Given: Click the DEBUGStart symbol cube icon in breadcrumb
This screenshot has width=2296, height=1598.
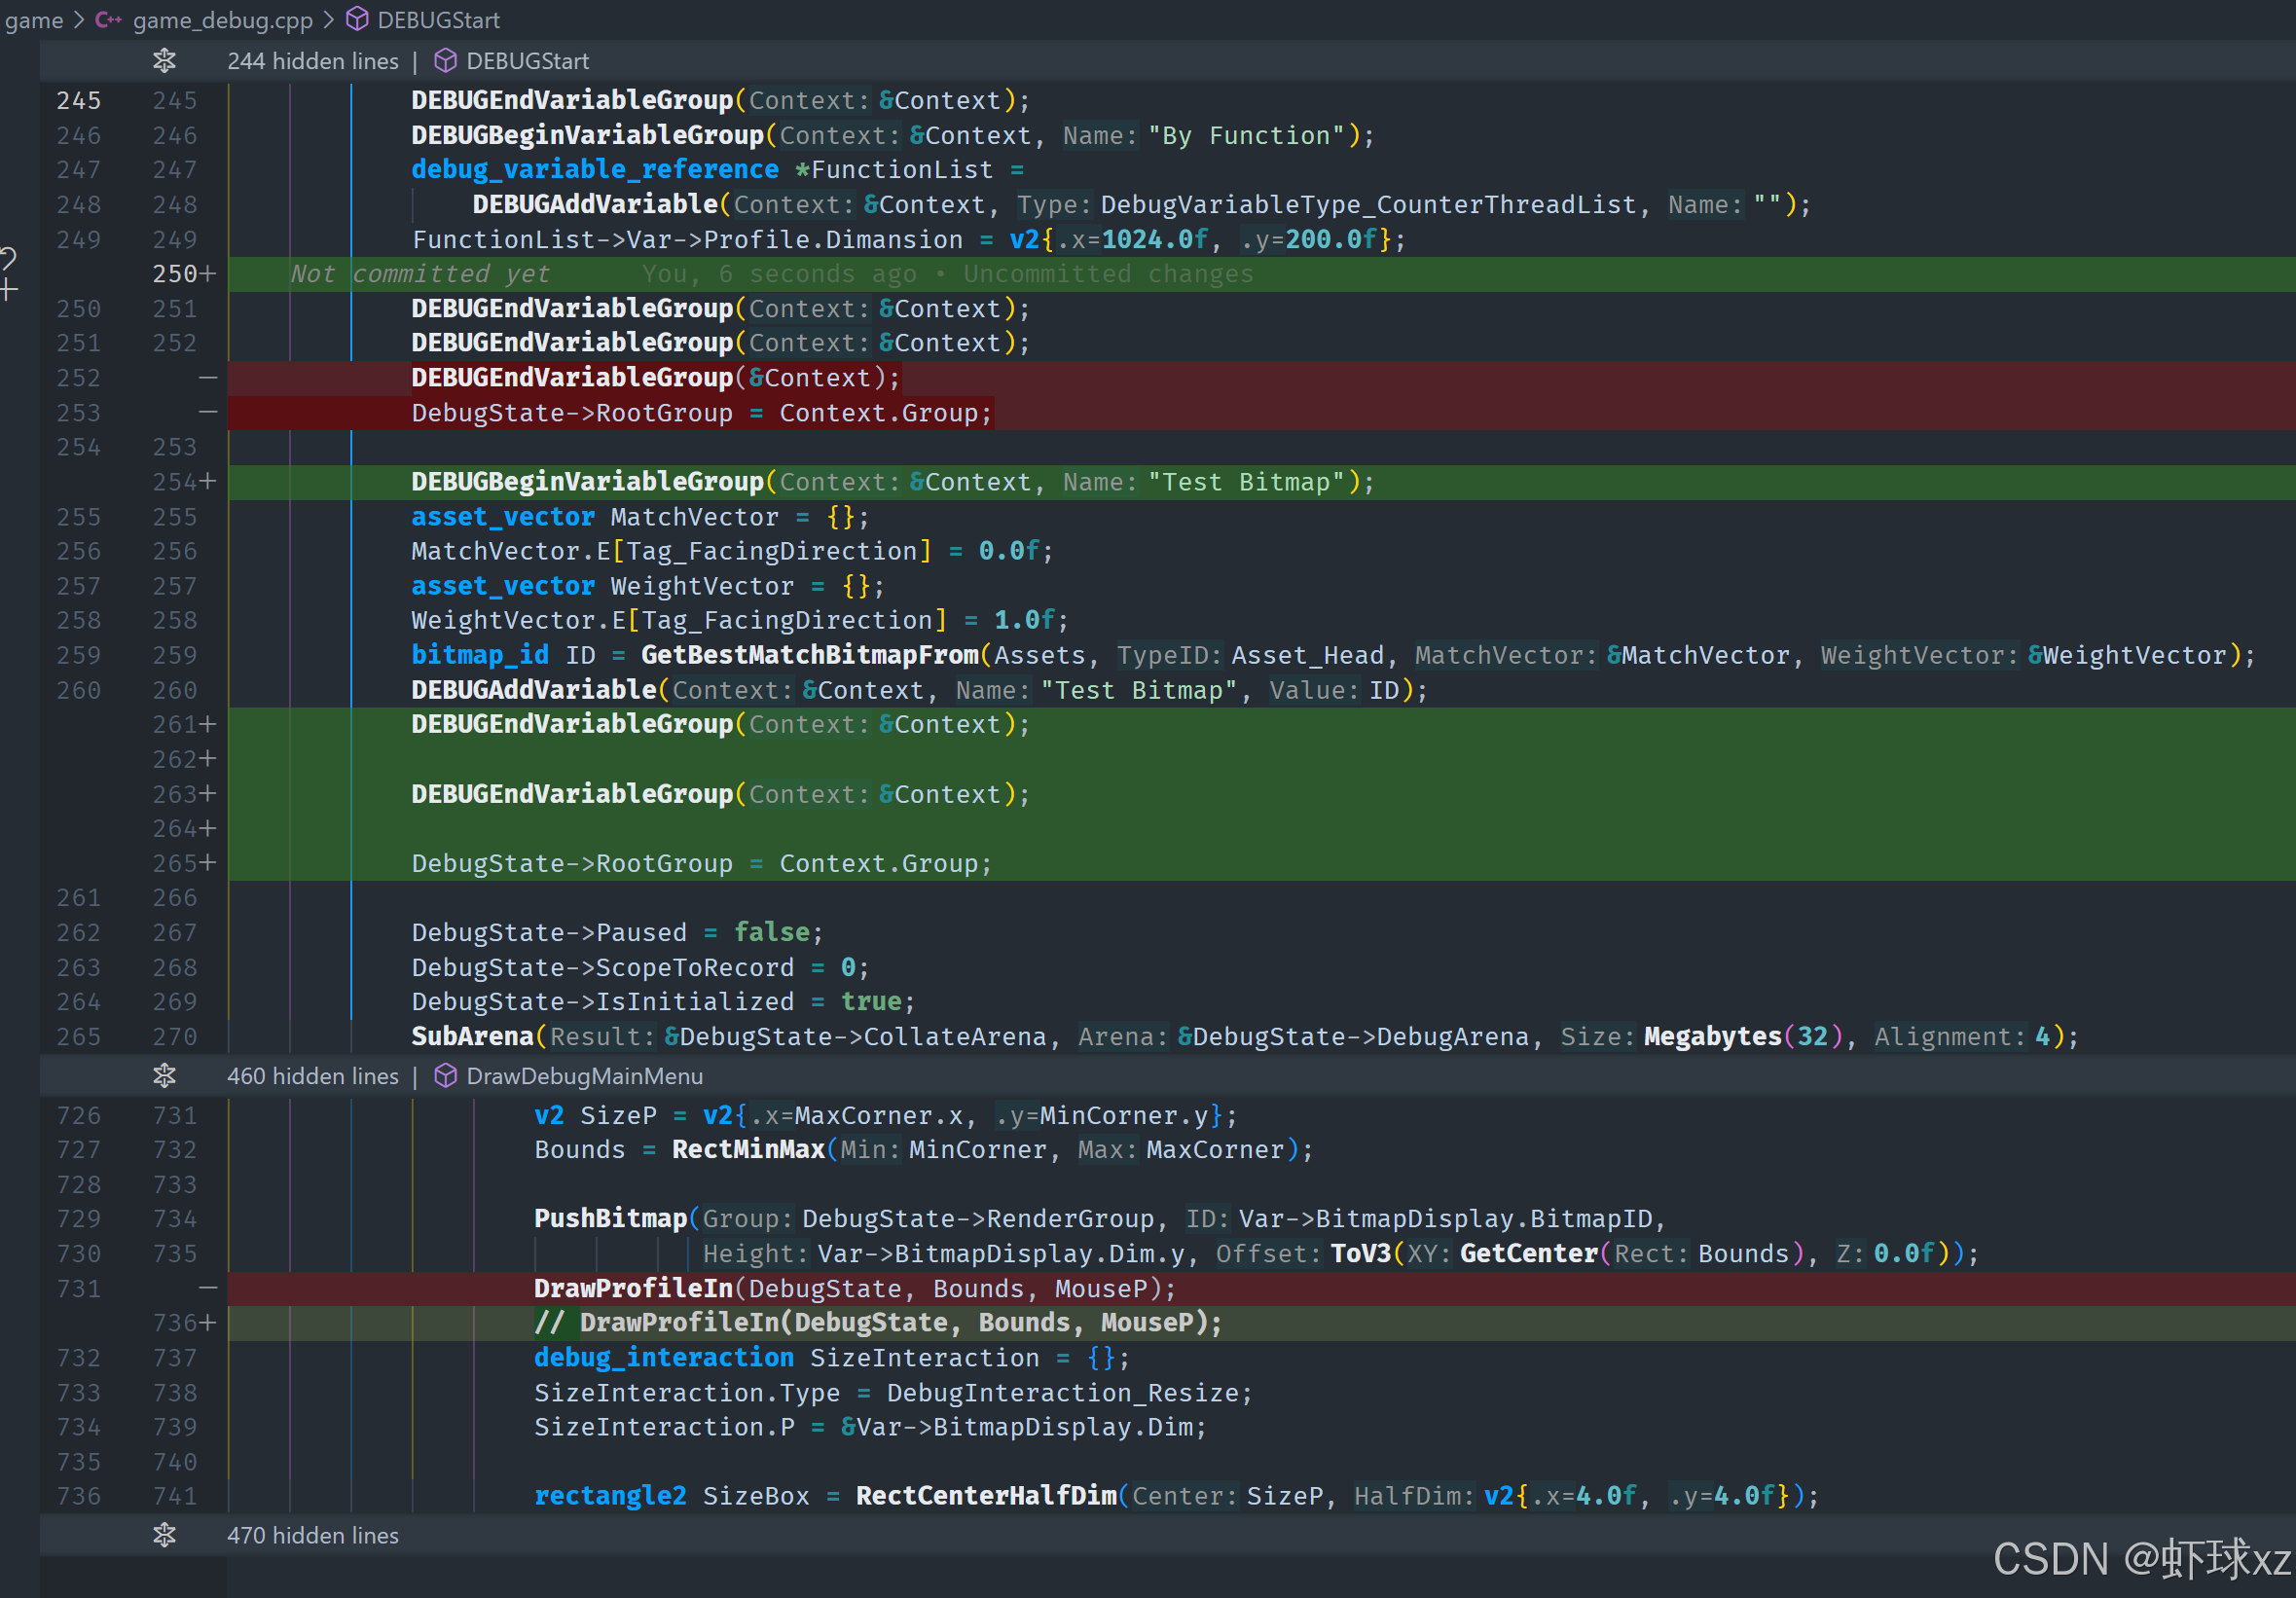Looking at the screenshot, I should tap(357, 20).
